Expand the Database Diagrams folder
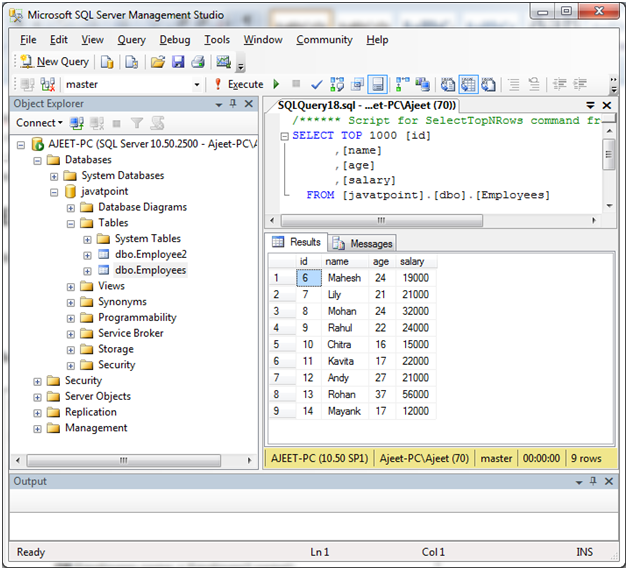The width and height of the screenshot is (628, 570). (70, 208)
